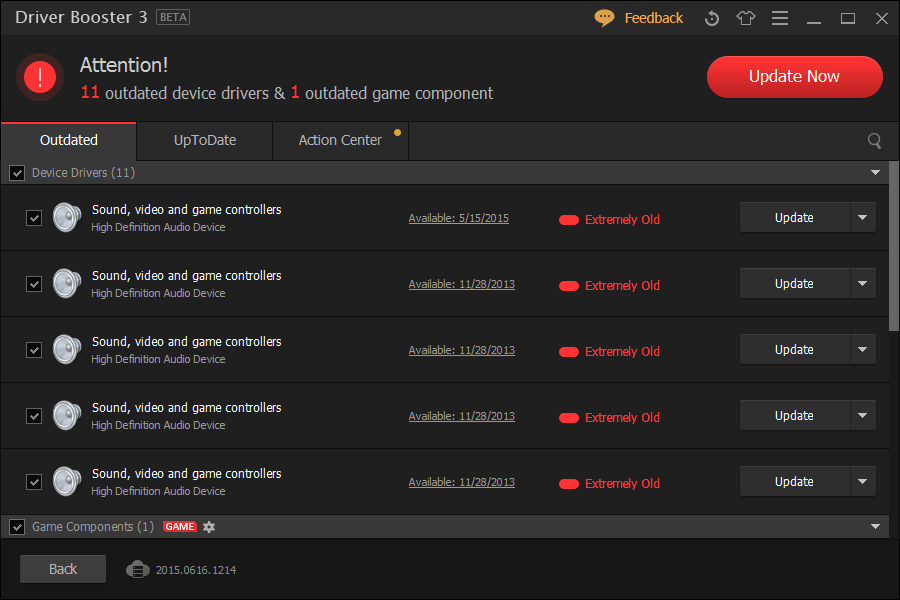The height and width of the screenshot is (600, 900).
Task: Switch to the UpToDate tab
Action: (205, 141)
